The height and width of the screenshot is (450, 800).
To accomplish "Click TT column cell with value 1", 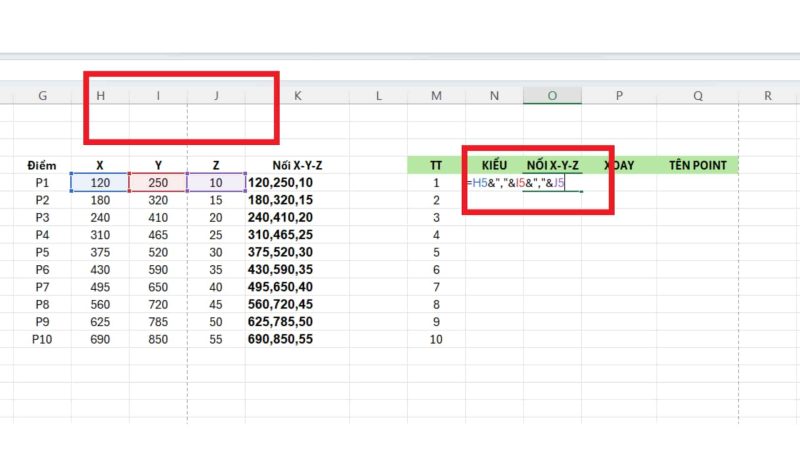I will 436,183.
